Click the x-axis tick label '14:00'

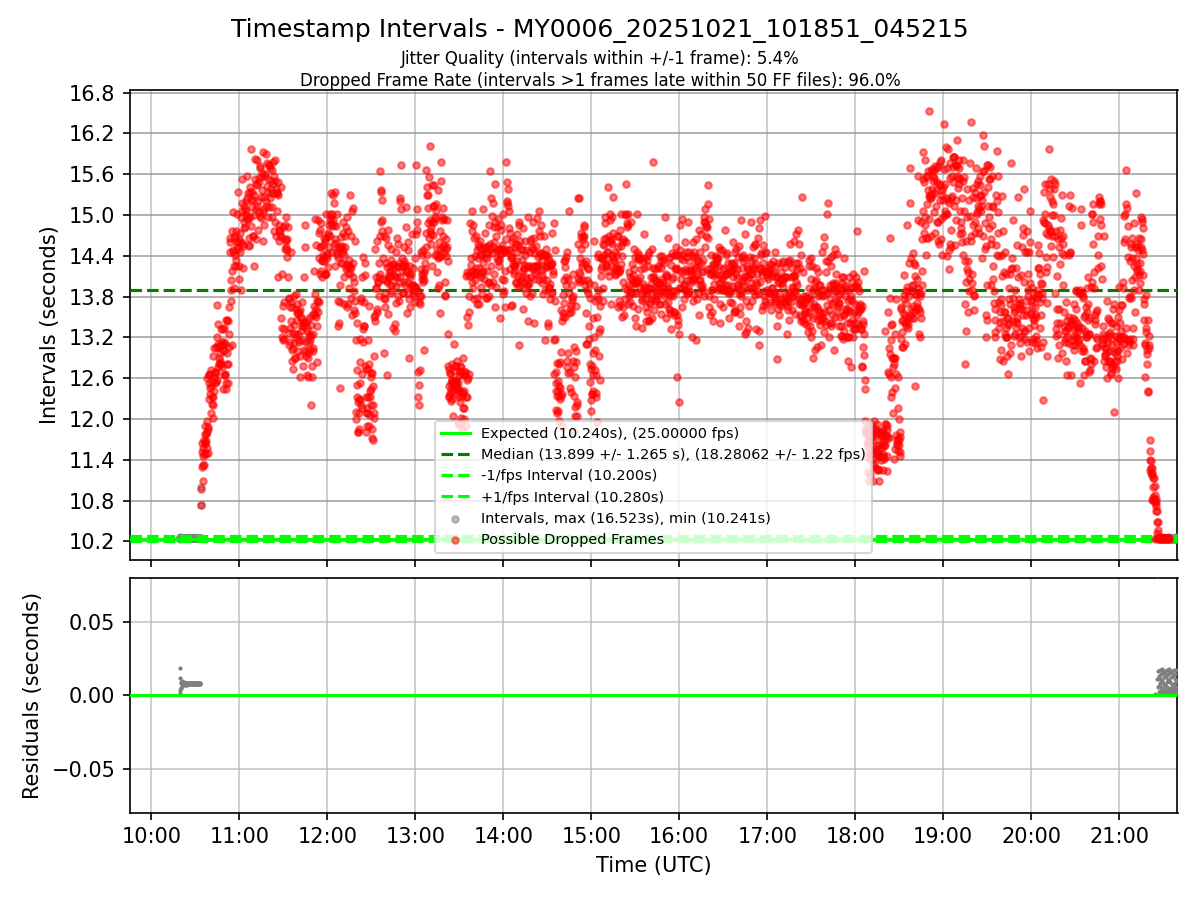(503, 835)
